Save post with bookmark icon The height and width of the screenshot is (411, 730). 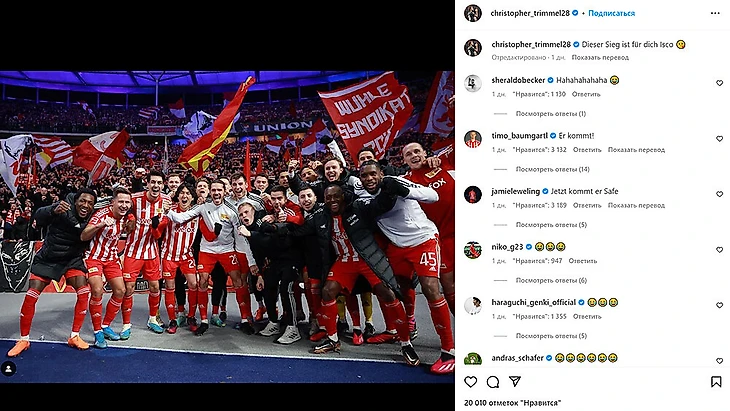pyautogui.click(x=716, y=382)
